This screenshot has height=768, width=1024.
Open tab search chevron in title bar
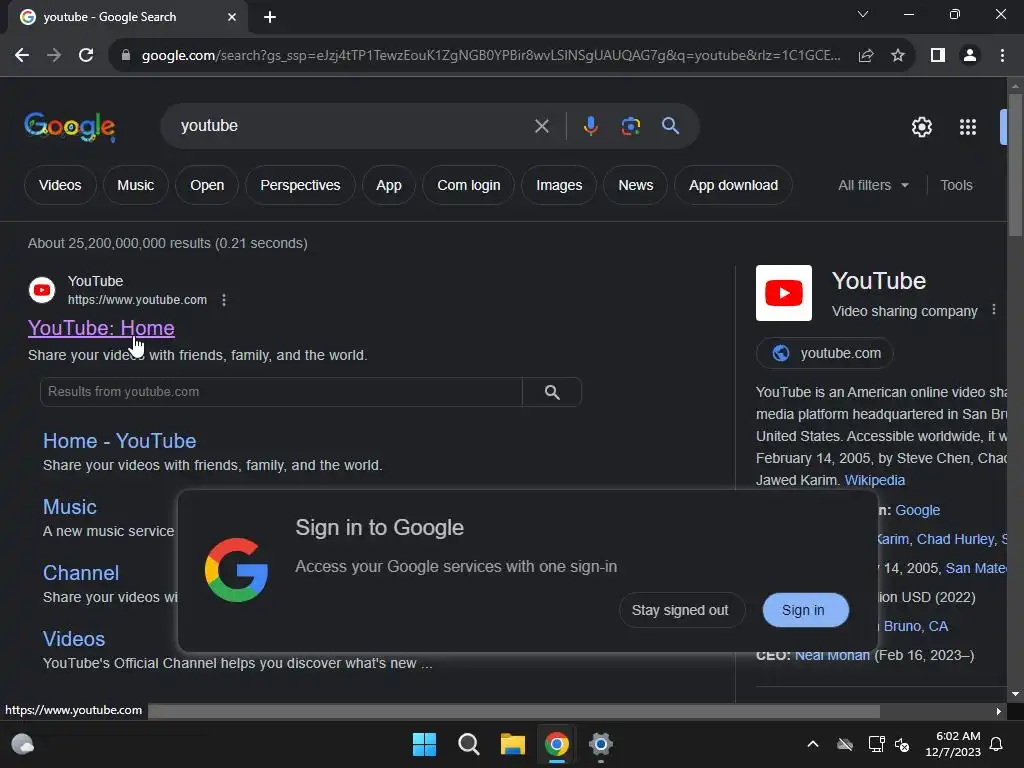coord(863,14)
